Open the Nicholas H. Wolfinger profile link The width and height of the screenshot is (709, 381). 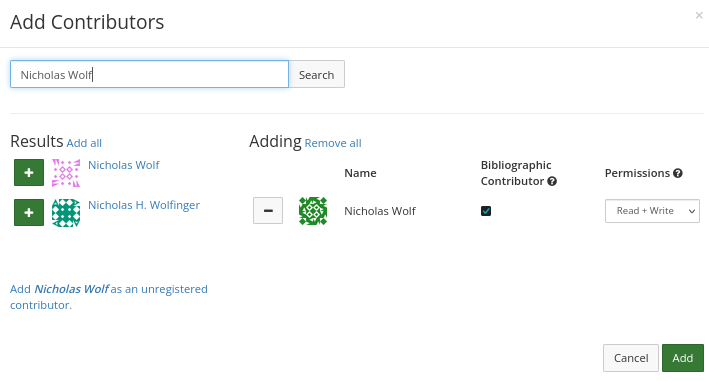click(144, 205)
